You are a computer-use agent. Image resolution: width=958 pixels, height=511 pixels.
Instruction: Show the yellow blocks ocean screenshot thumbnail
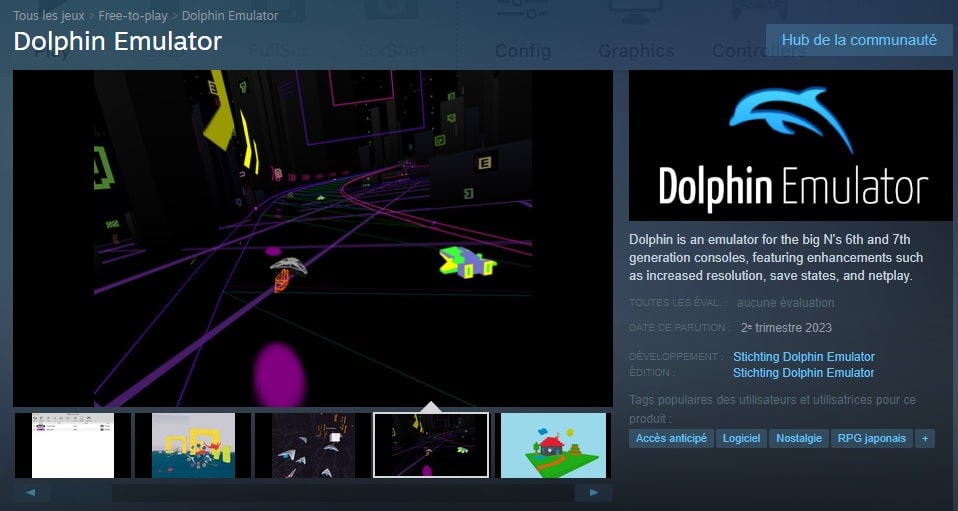click(193, 445)
